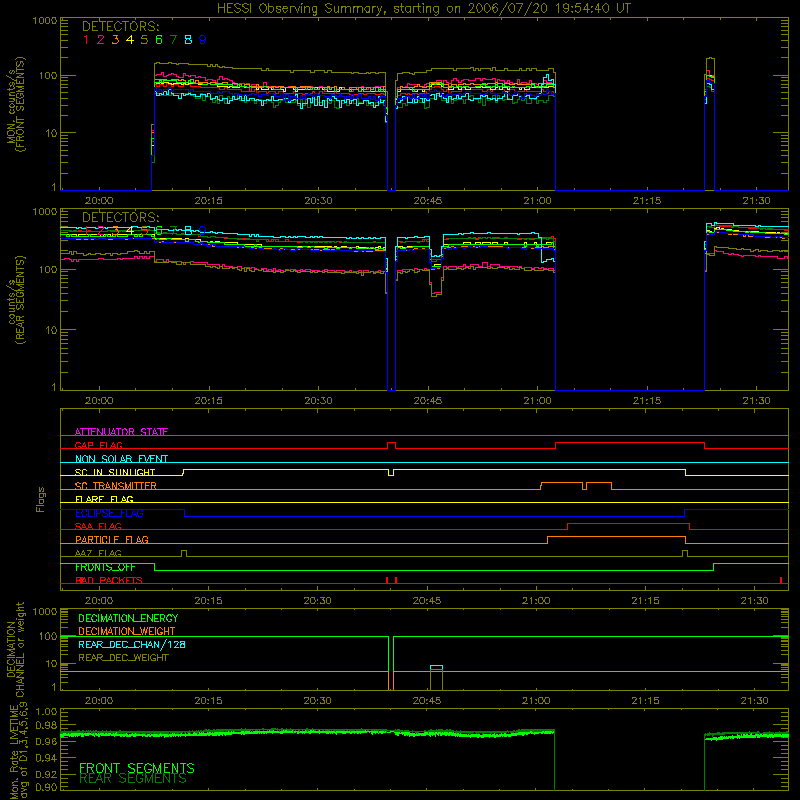
Task: Click the FRONTS_OFF flag label
Action: point(105,567)
